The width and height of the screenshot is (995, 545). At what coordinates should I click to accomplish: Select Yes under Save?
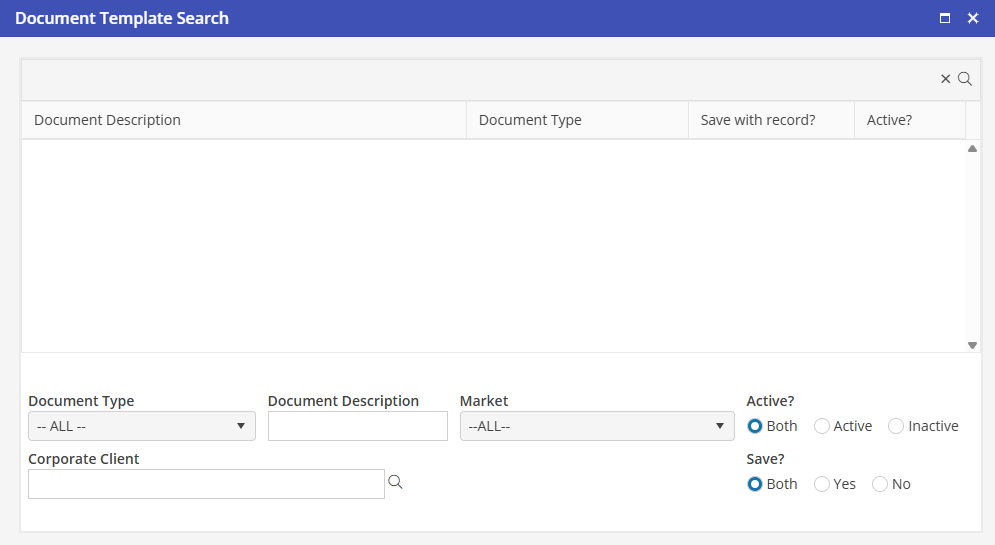coord(822,484)
